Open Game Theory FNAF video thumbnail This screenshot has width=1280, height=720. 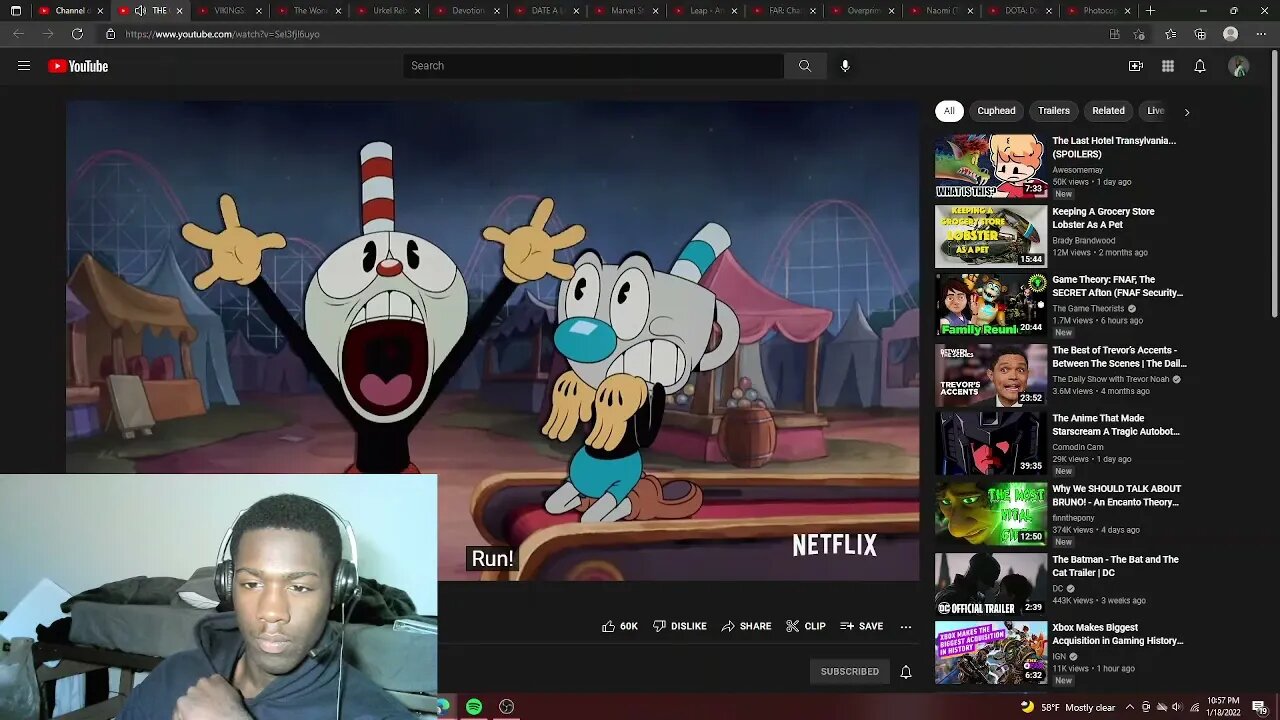coord(991,305)
